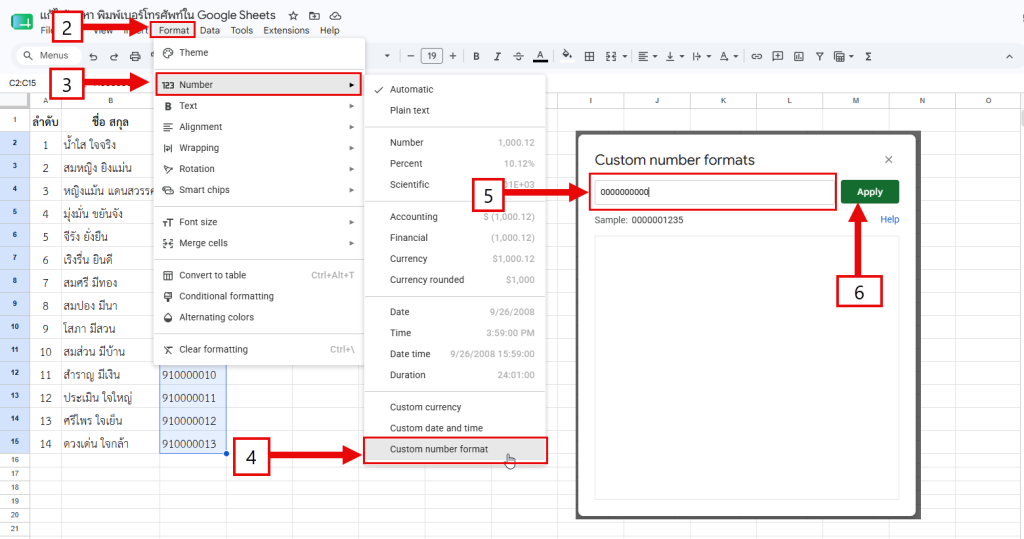Open the Help menu
The height and width of the screenshot is (539, 1024).
pos(329,30)
